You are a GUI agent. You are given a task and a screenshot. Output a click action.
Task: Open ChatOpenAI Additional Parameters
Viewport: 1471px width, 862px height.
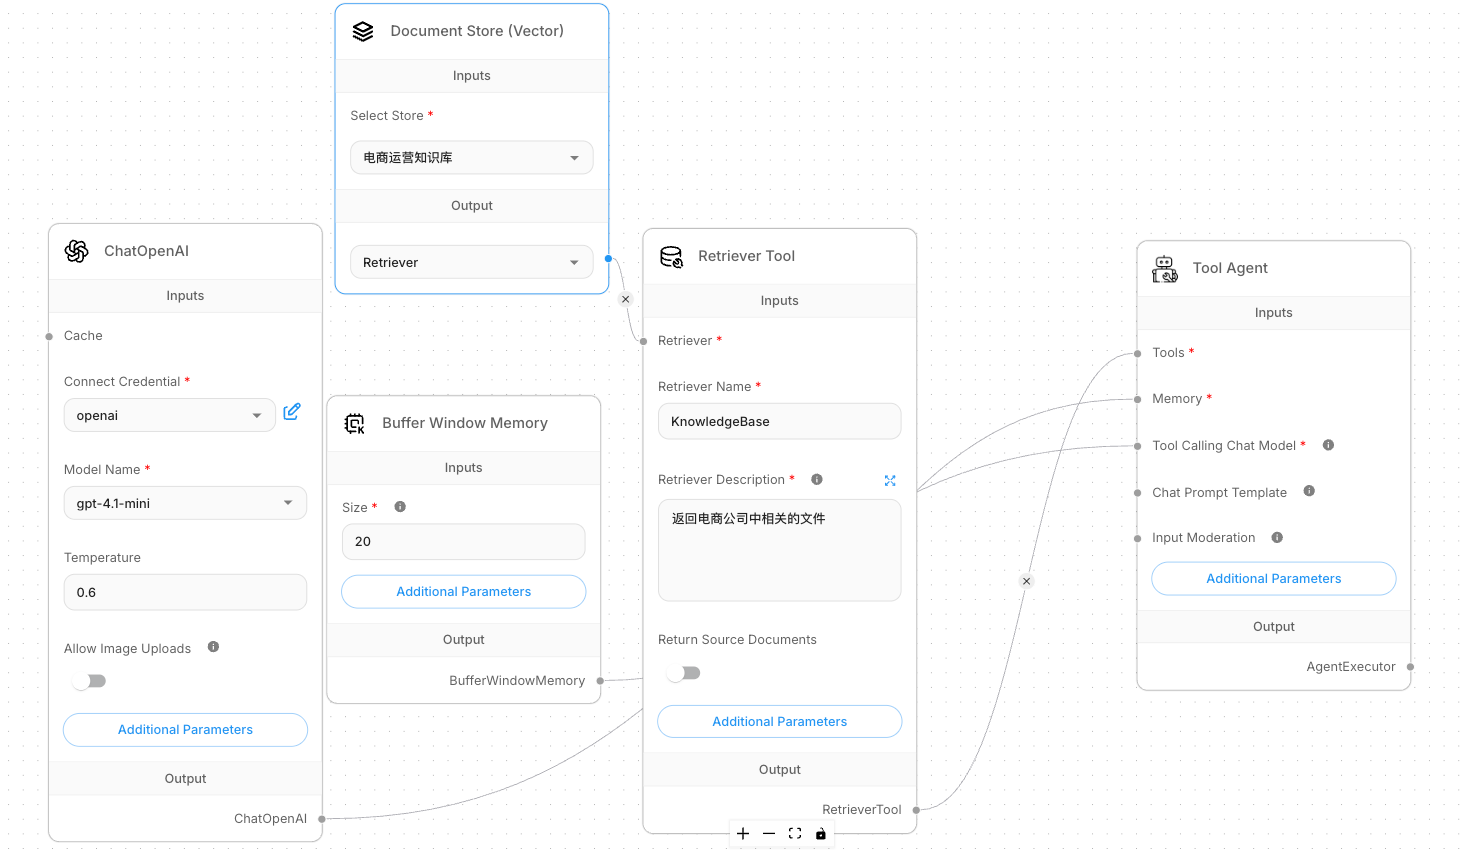[x=185, y=730]
